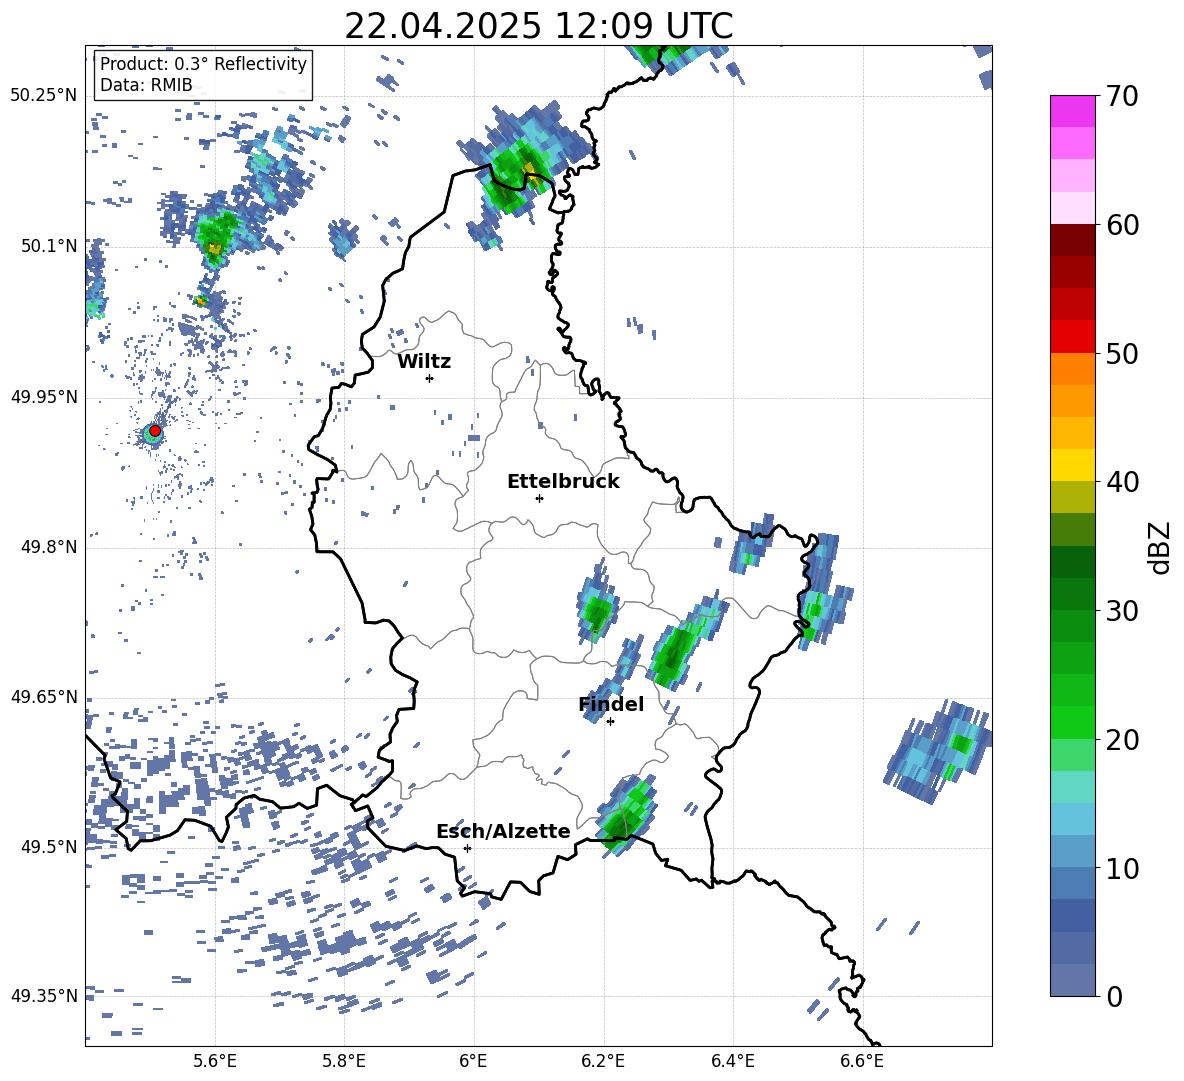Click the 0 tick on the colorbar
The image size is (1184, 1081).
click(x=1114, y=996)
